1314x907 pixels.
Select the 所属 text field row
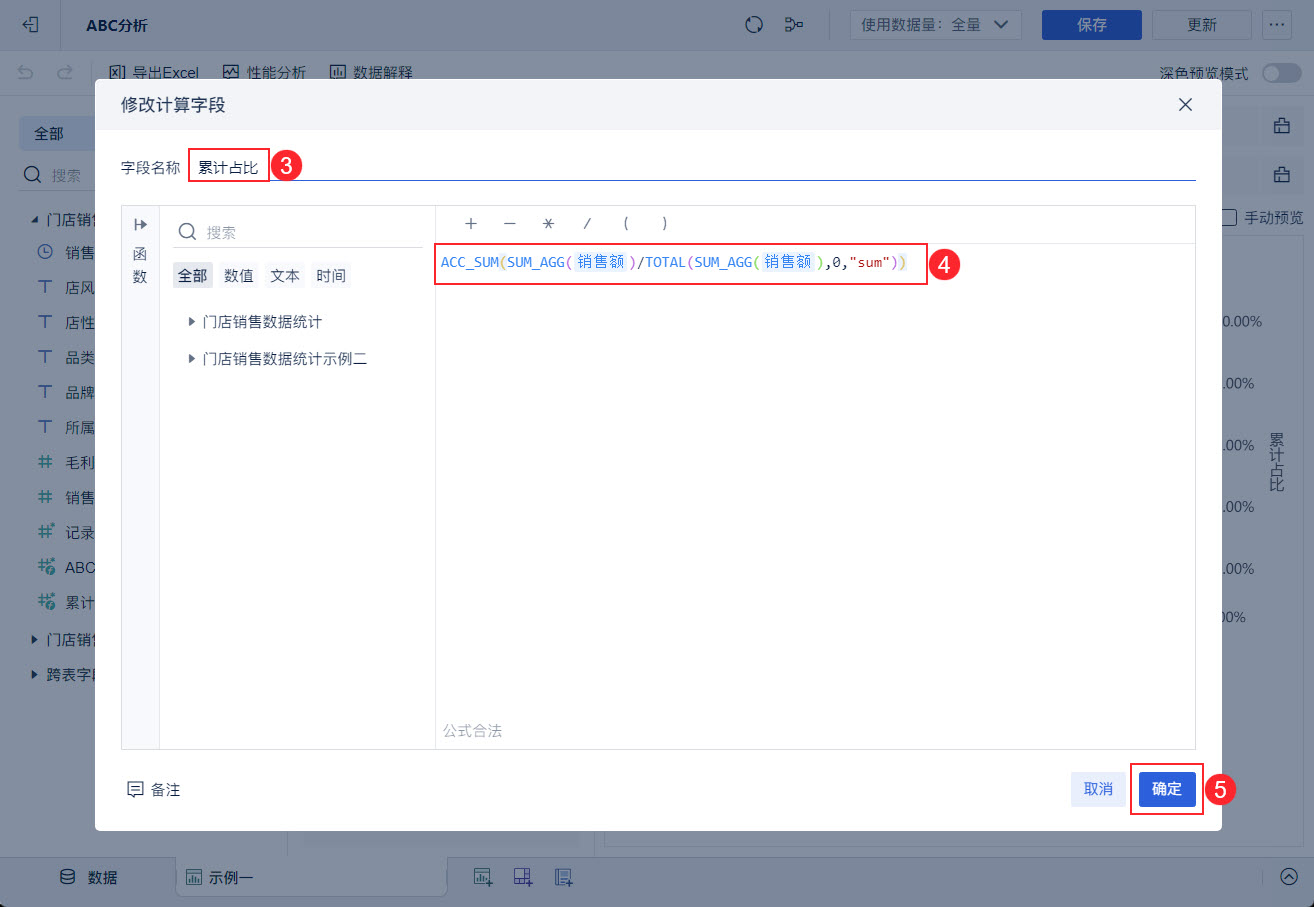click(x=66, y=427)
